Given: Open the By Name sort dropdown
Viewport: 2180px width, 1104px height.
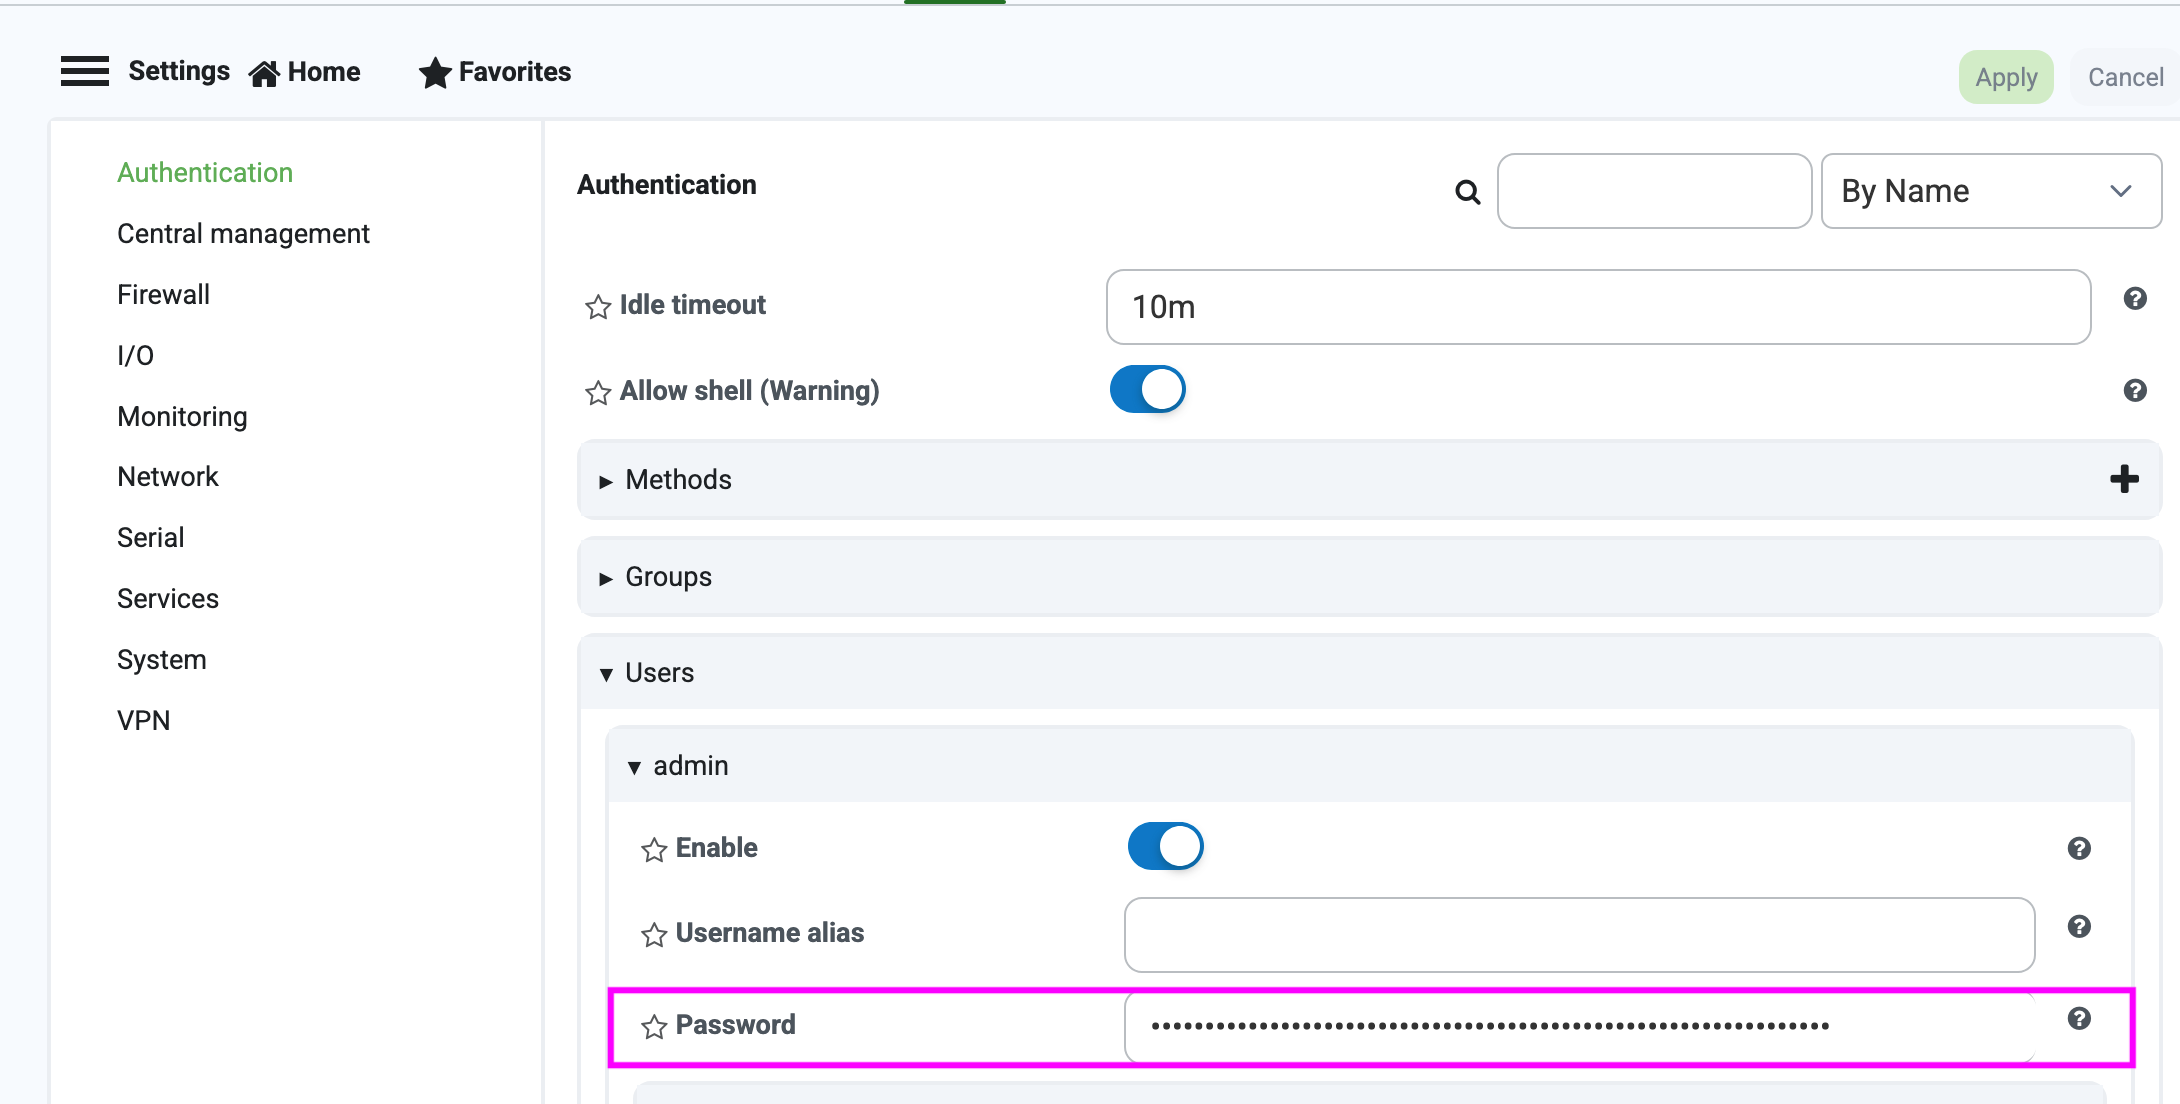Looking at the screenshot, I should pos(1990,191).
